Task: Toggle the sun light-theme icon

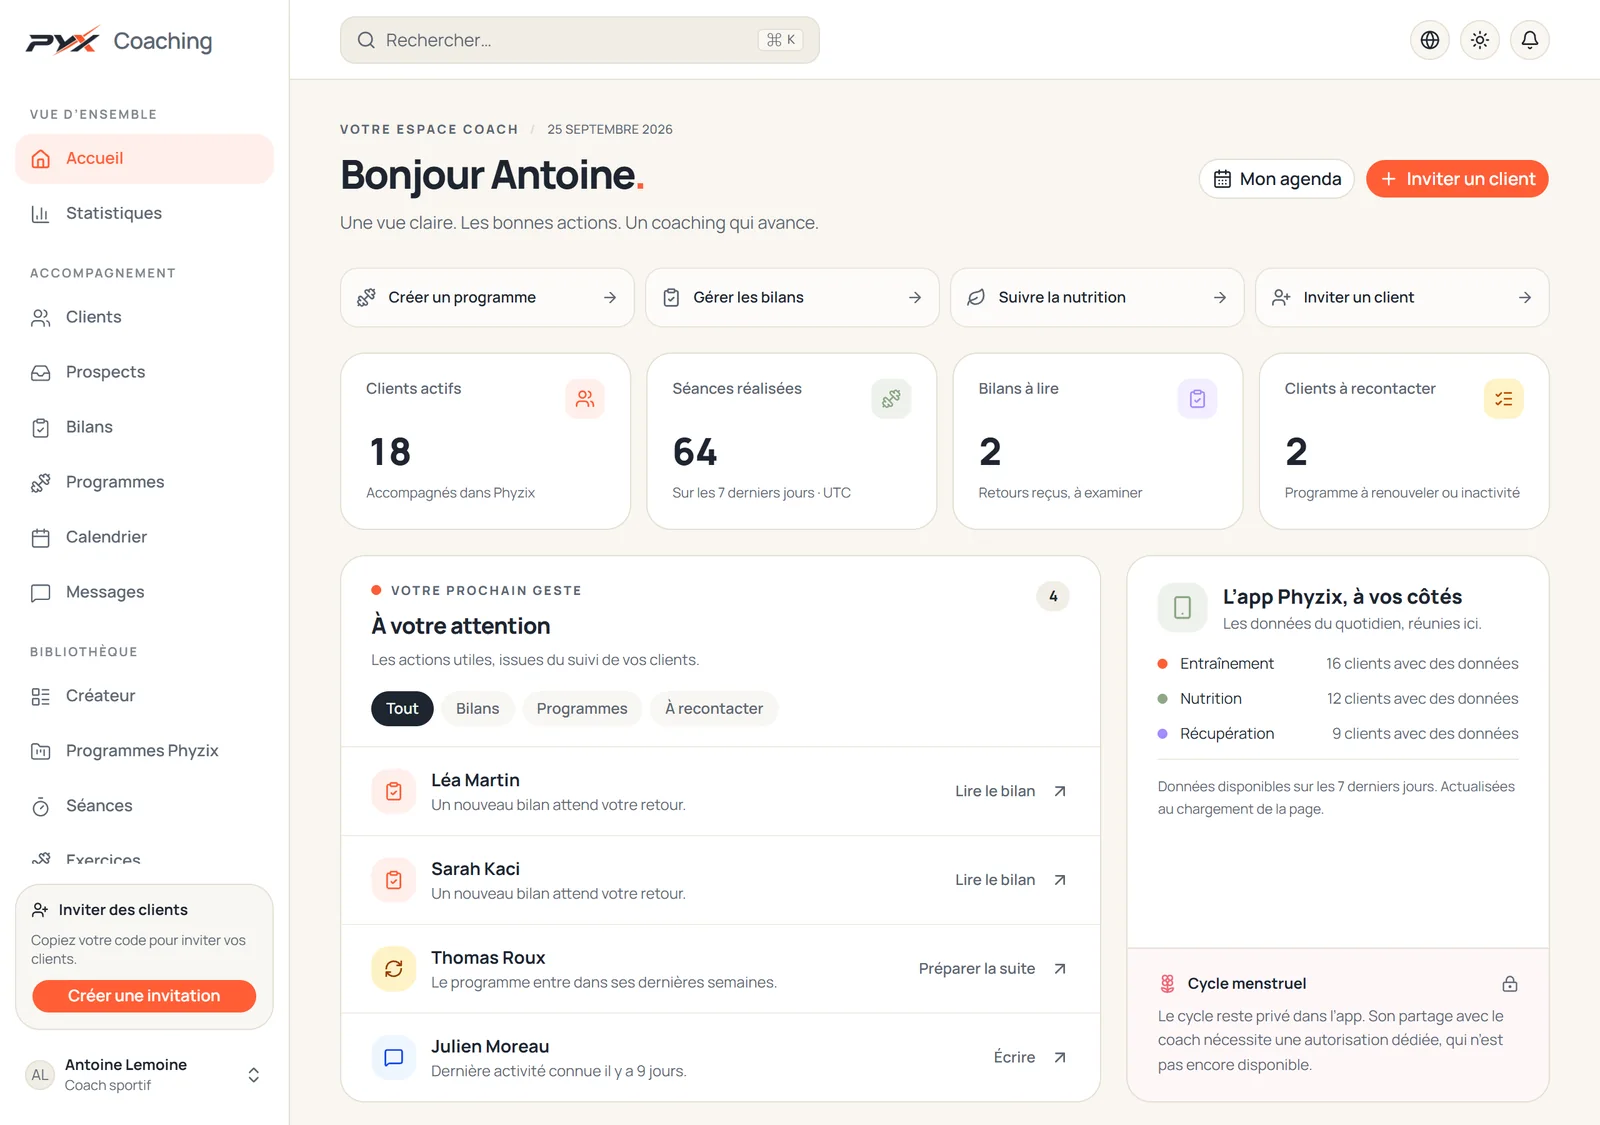Action: [x=1480, y=40]
